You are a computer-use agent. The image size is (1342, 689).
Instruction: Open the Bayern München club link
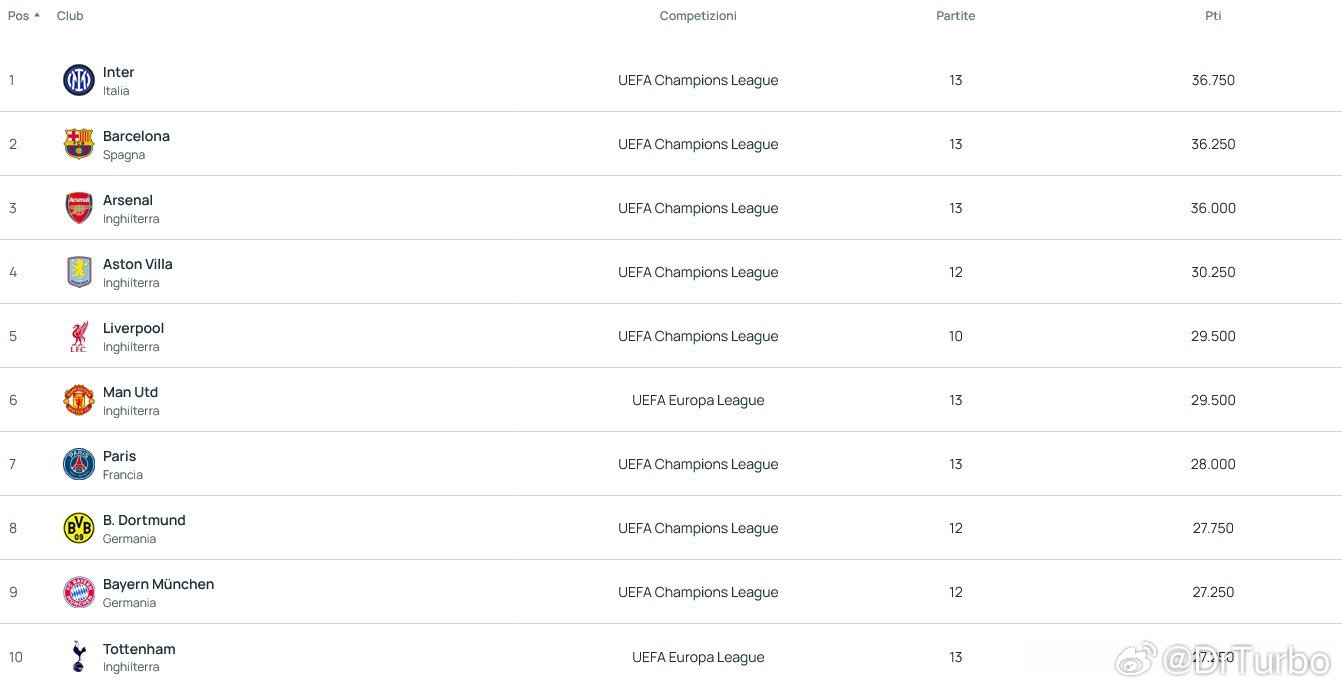click(158, 584)
